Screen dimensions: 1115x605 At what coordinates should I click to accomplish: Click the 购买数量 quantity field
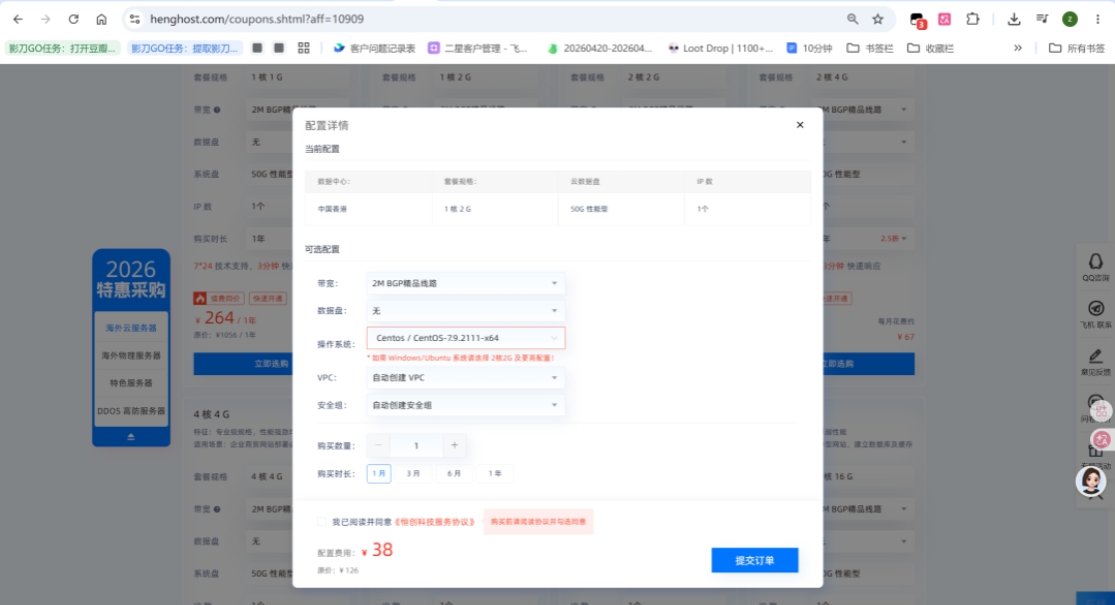coord(416,446)
